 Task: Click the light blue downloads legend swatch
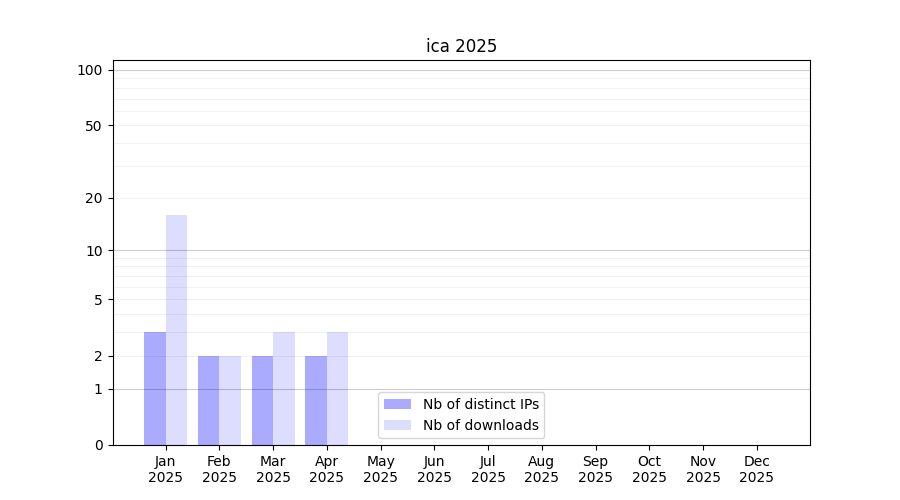(397, 425)
